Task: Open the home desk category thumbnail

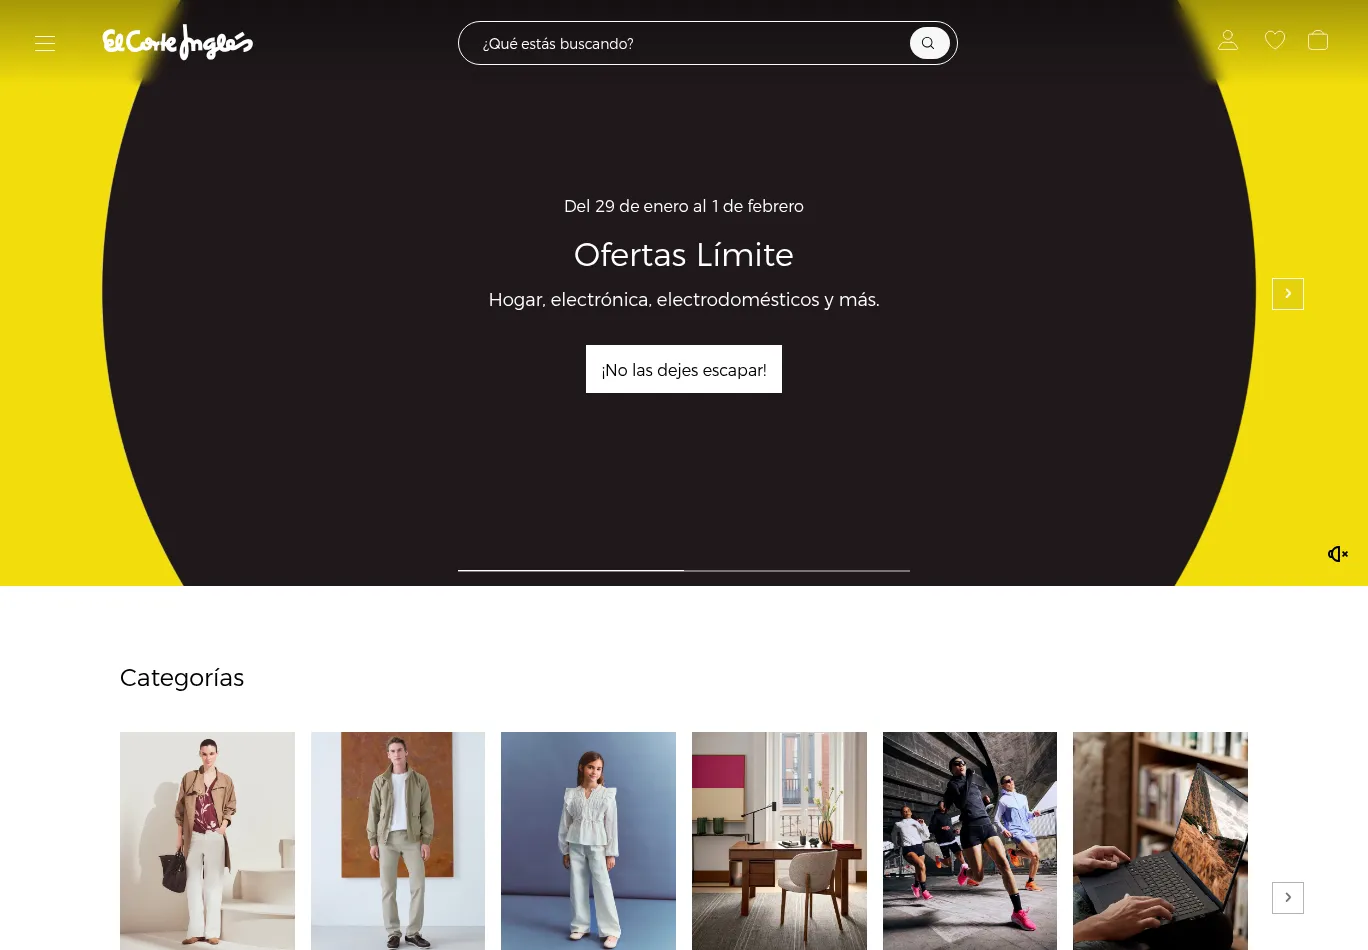Action: click(x=779, y=841)
